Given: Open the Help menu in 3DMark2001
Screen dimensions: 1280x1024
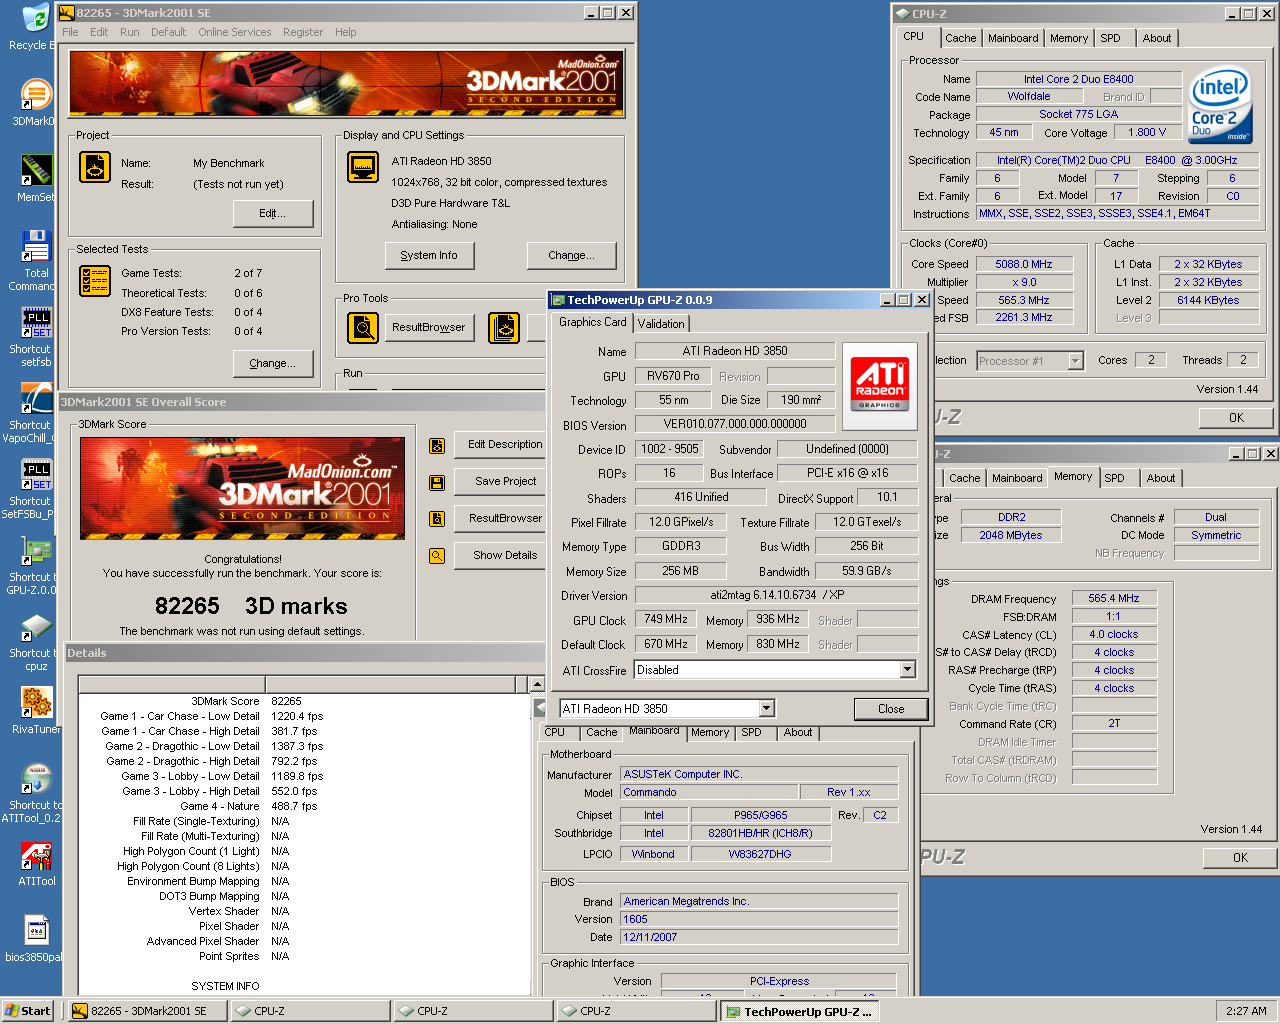Looking at the screenshot, I should [x=346, y=32].
